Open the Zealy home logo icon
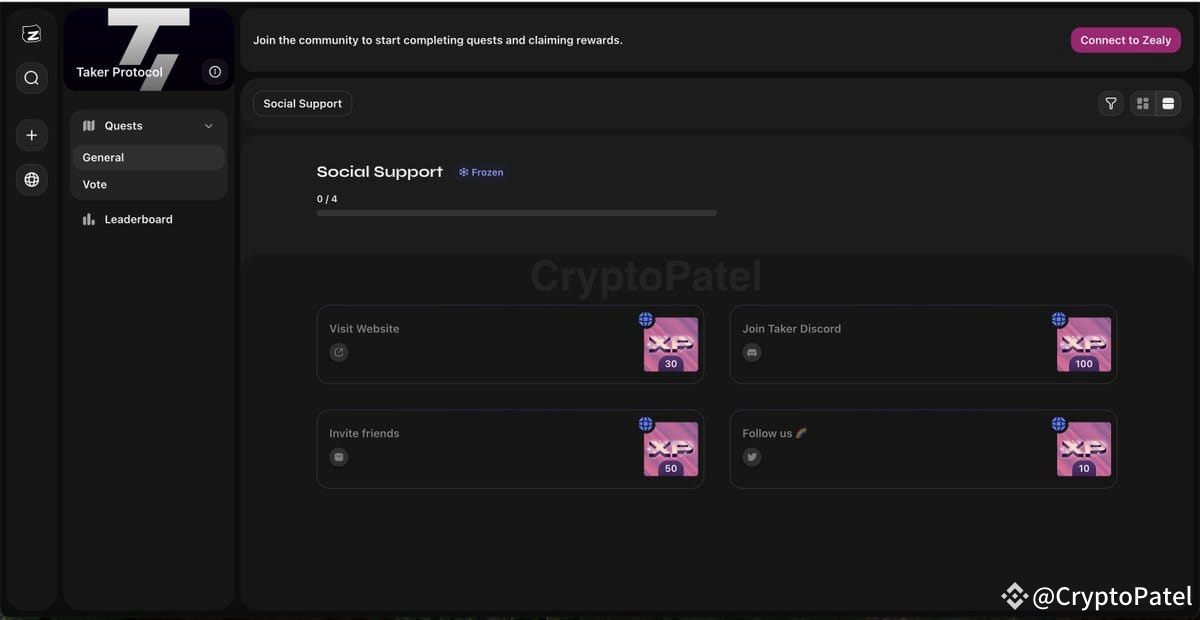 [x=32, y=34]
